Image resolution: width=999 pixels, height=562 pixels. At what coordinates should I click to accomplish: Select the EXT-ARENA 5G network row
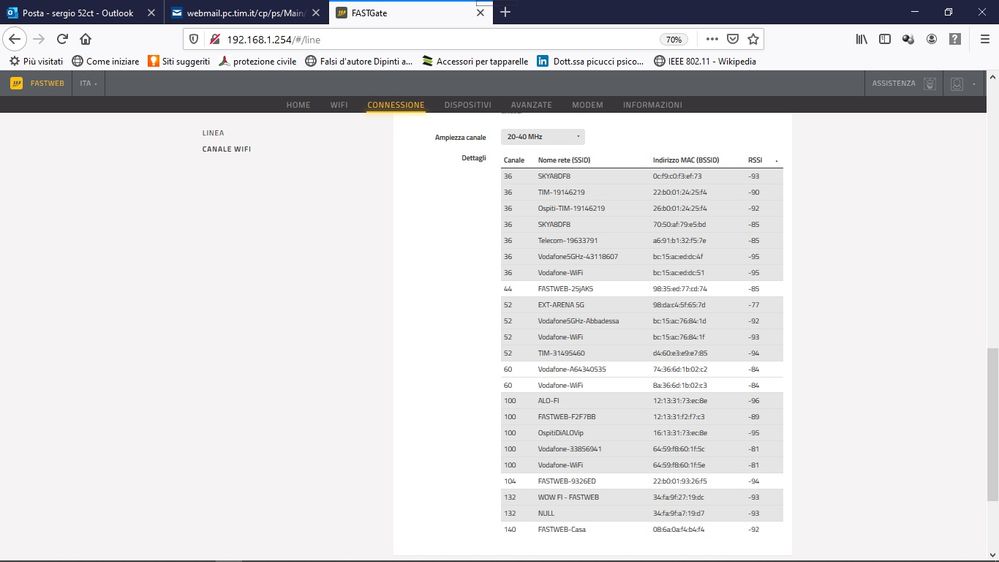[642, 305]
